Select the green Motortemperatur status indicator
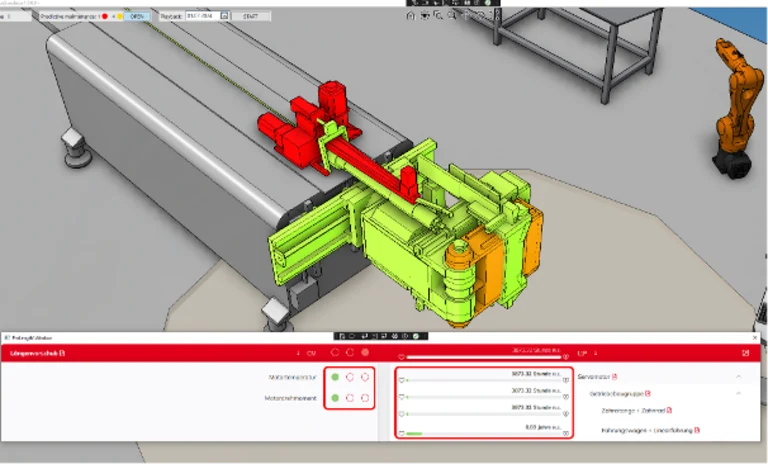The image size is (768, 464). click(x=335, y=377)
